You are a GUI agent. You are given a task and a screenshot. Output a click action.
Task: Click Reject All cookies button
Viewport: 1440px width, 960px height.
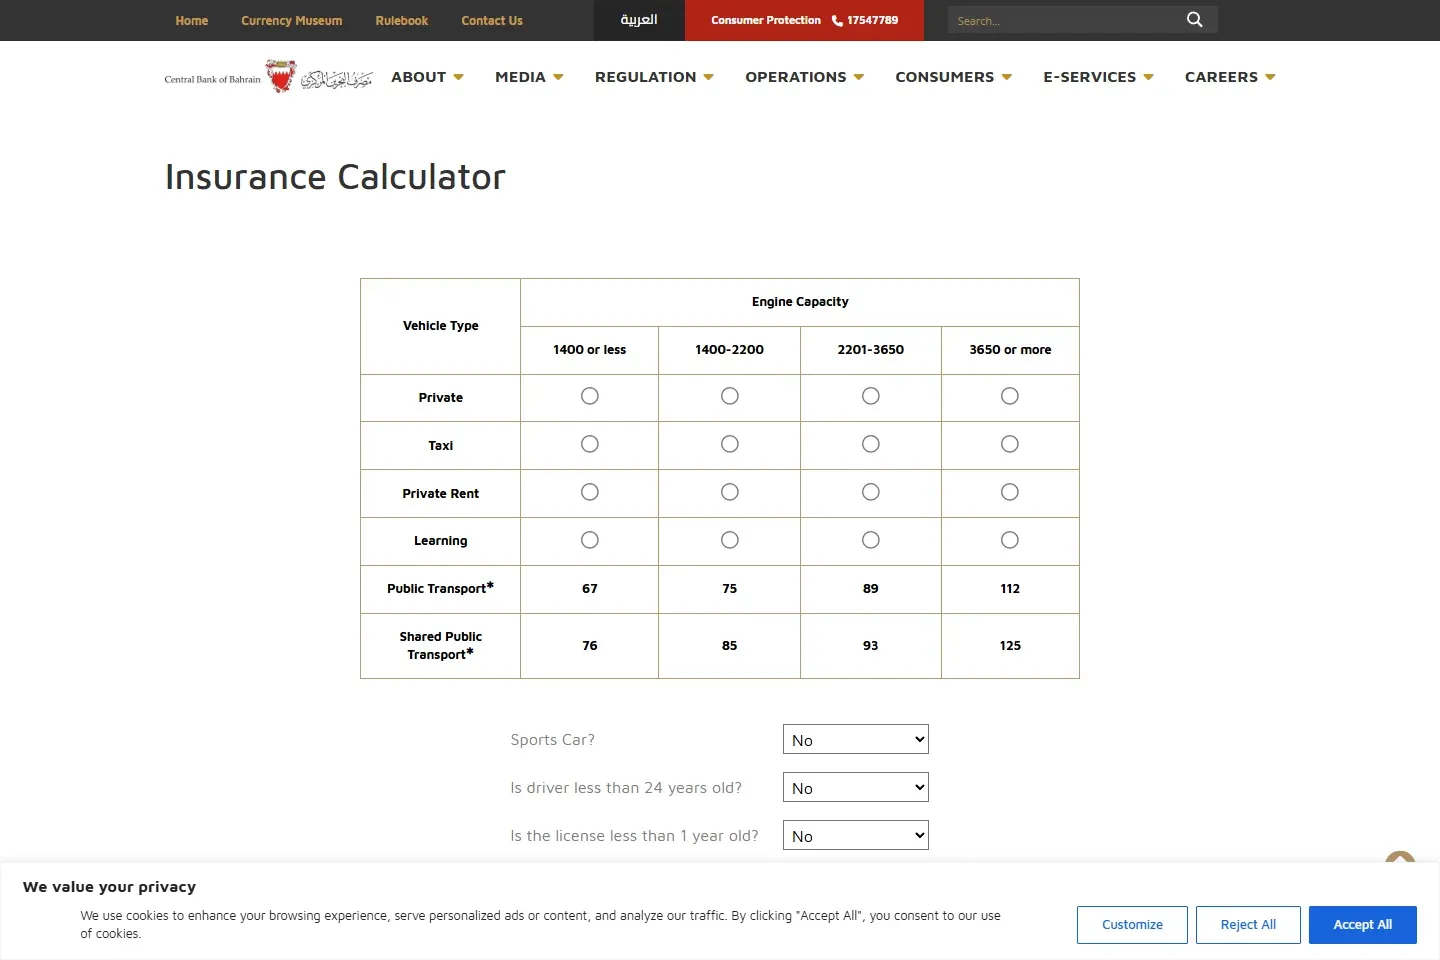click(x=1248, y=925)
